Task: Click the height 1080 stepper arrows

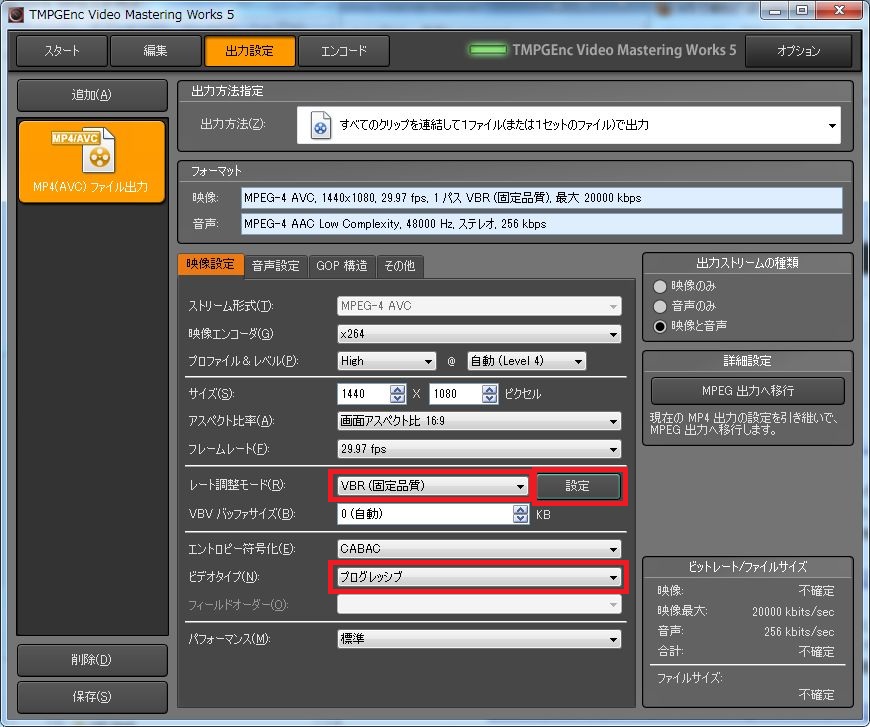Action: pos(490,394)
